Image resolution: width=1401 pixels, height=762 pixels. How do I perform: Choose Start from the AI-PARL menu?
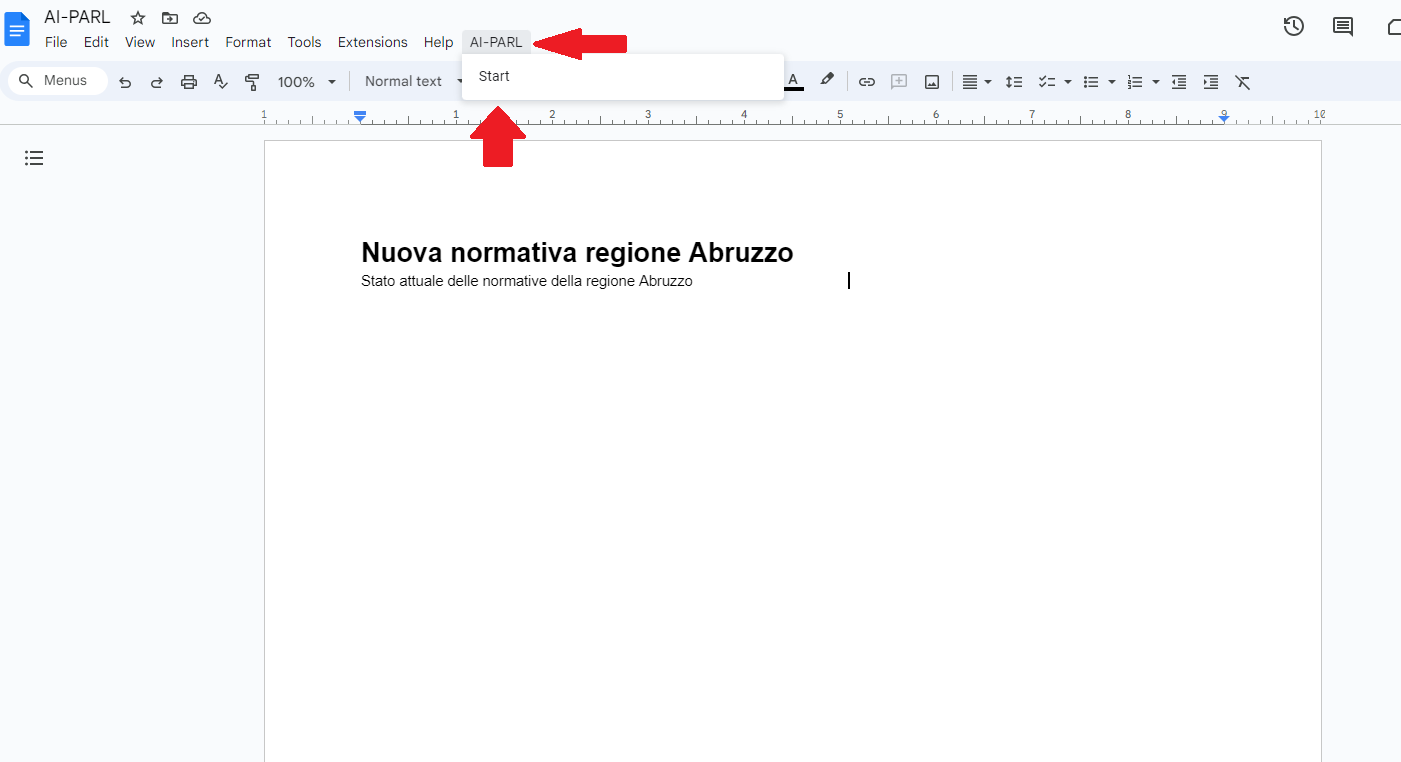(494, 76)
